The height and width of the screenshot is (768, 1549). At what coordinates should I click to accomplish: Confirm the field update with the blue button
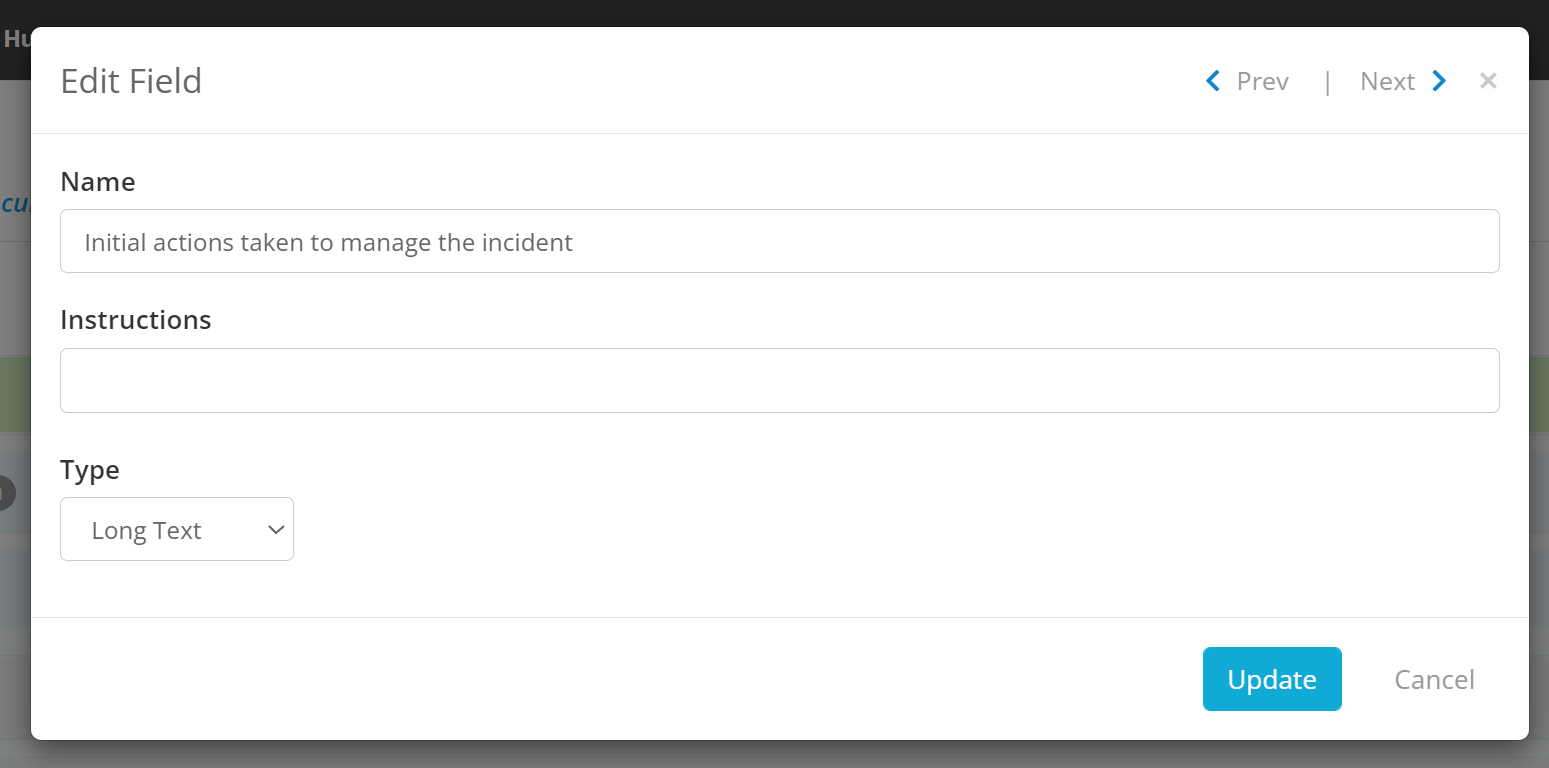(x=1271, y=679)
